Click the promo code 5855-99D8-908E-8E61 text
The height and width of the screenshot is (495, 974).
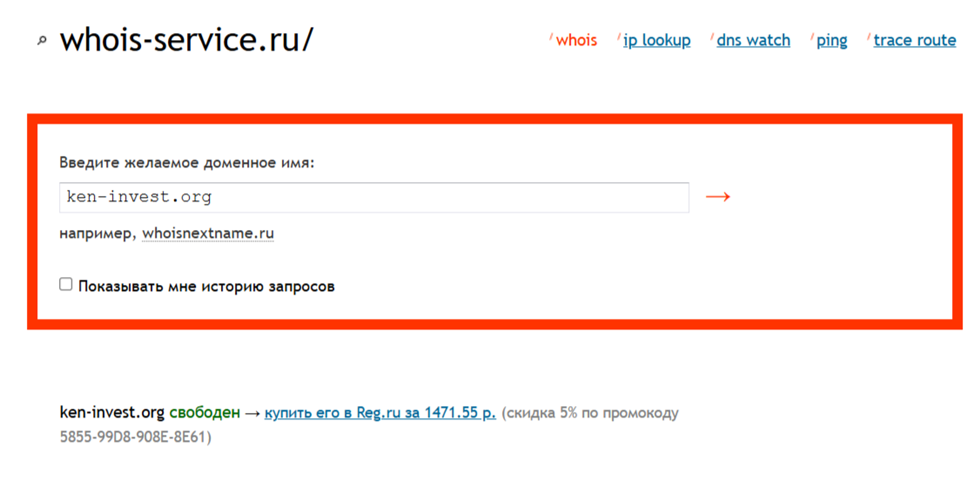click(136, 437)
